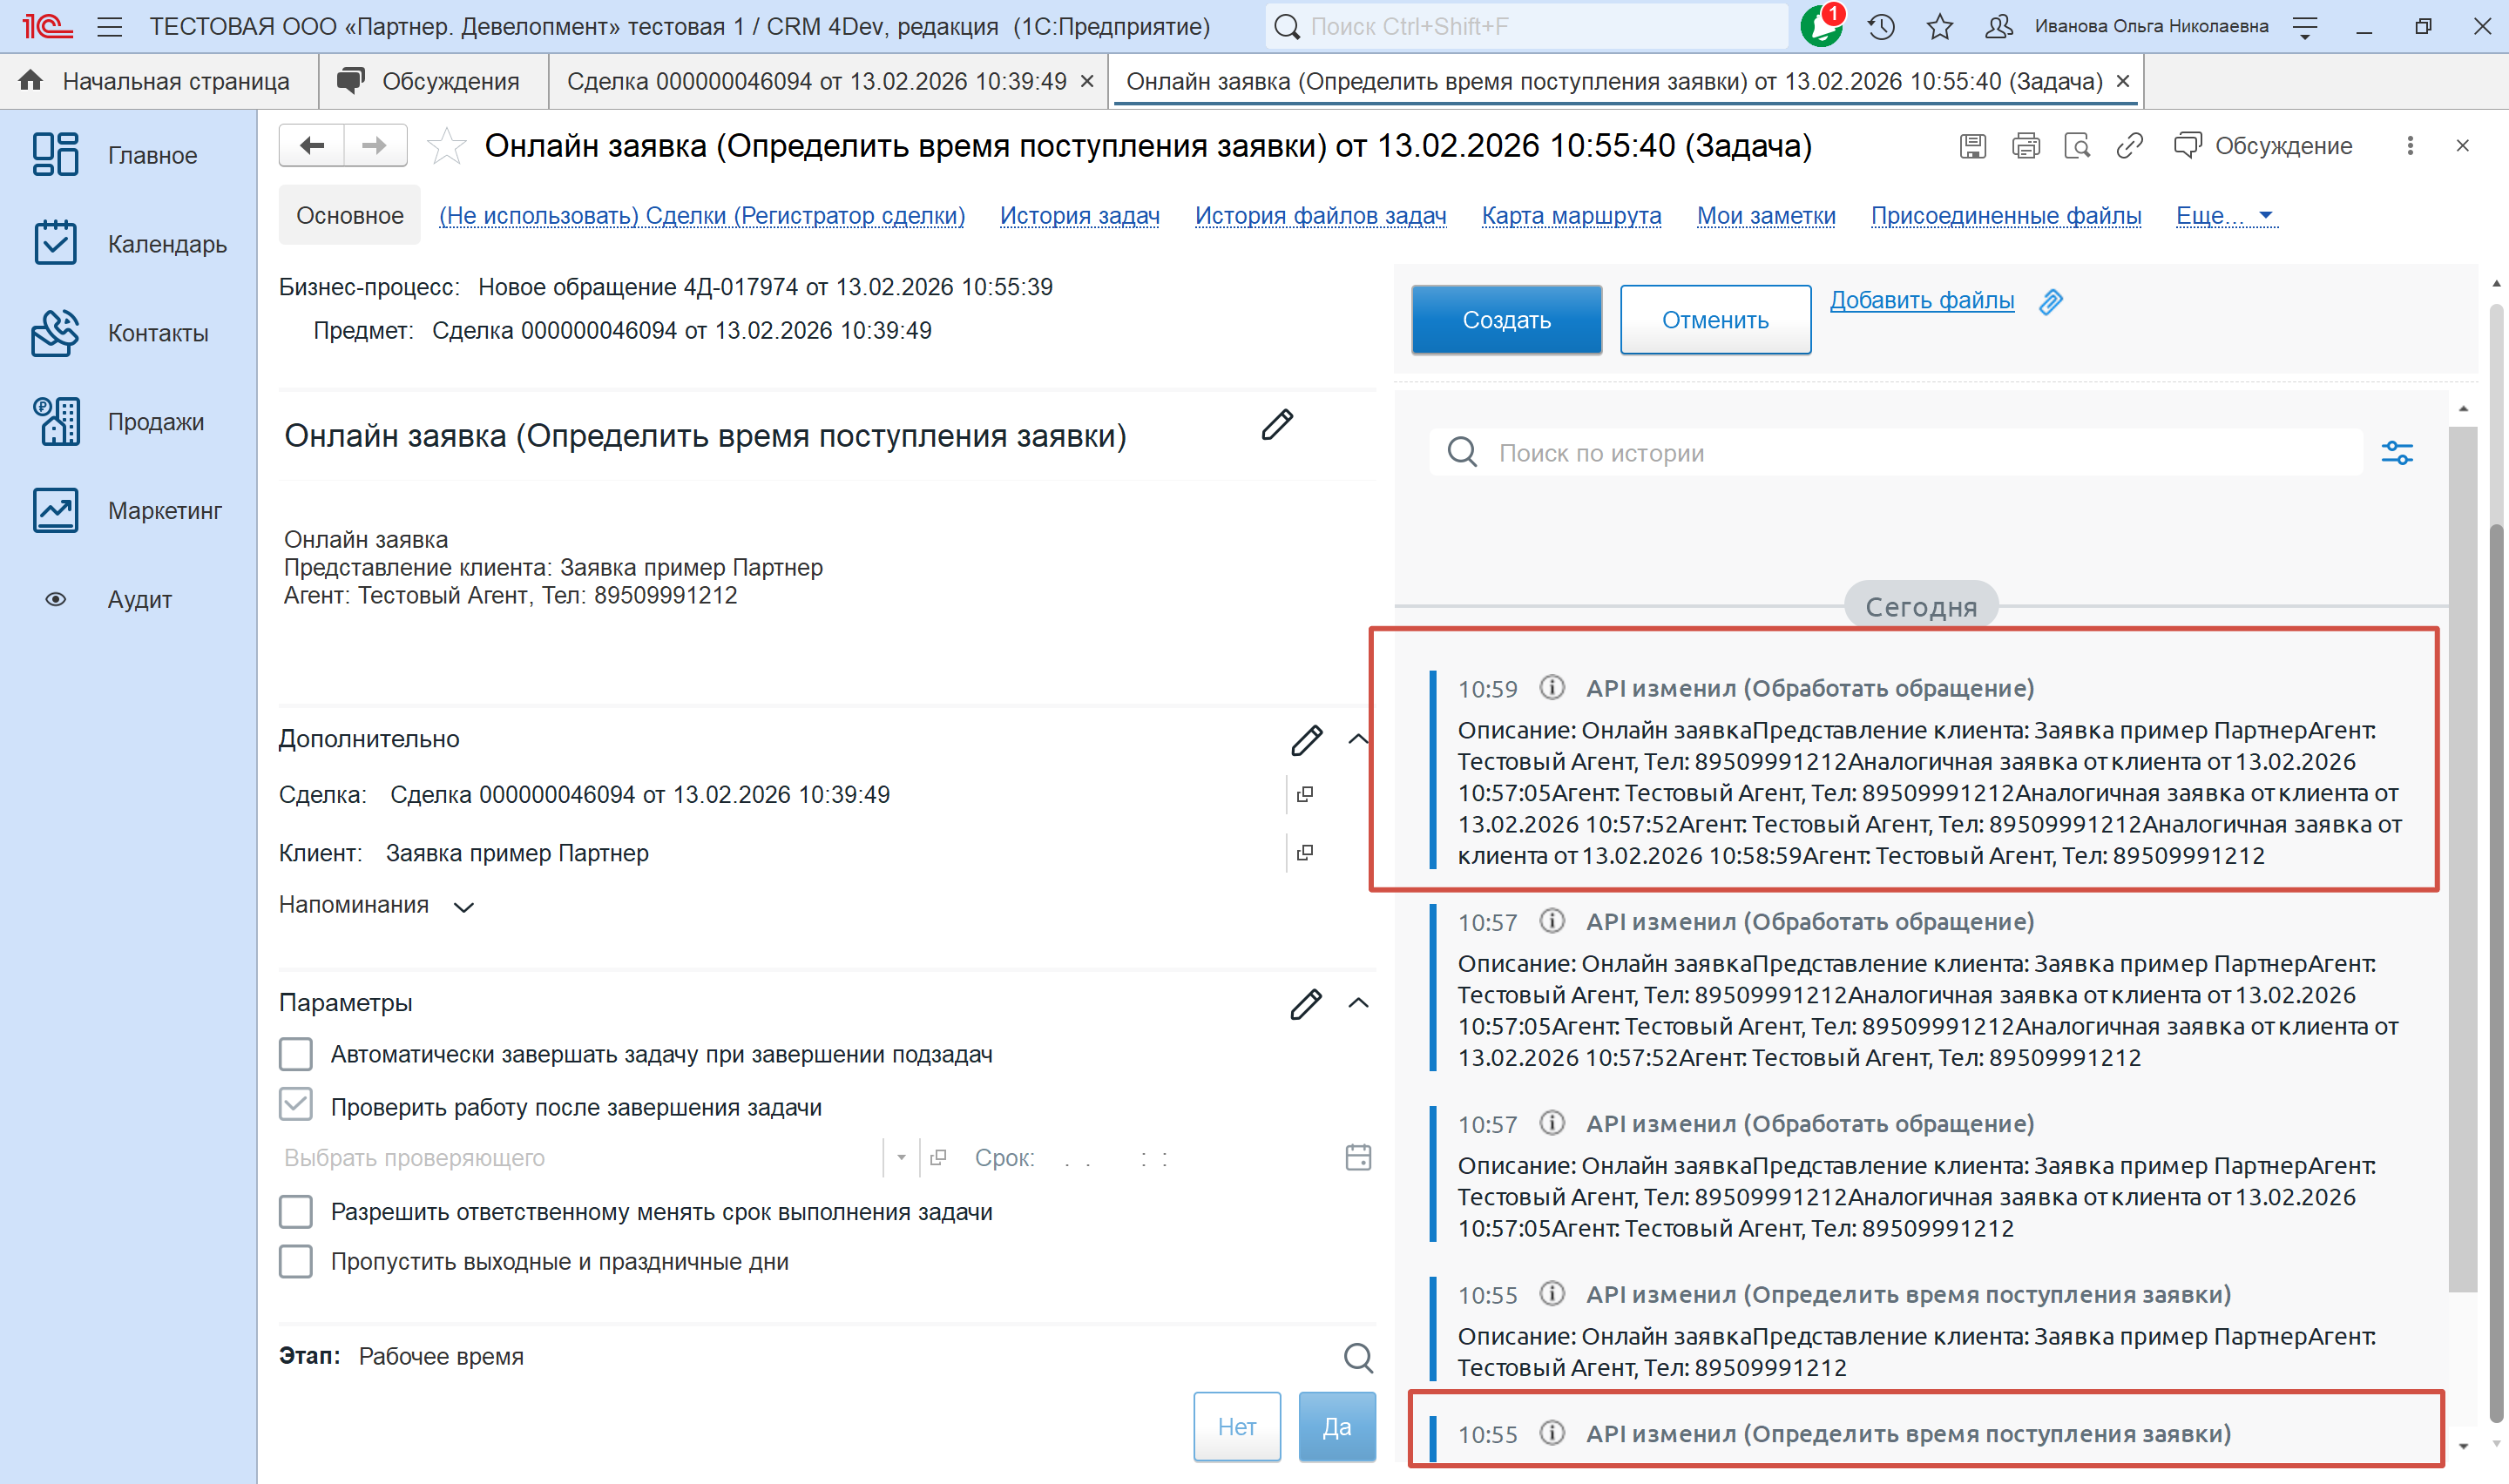Viewport: 2509px width, 1484px height.
Task: Click the favorites star next to task title
Action: pos(446,147)
